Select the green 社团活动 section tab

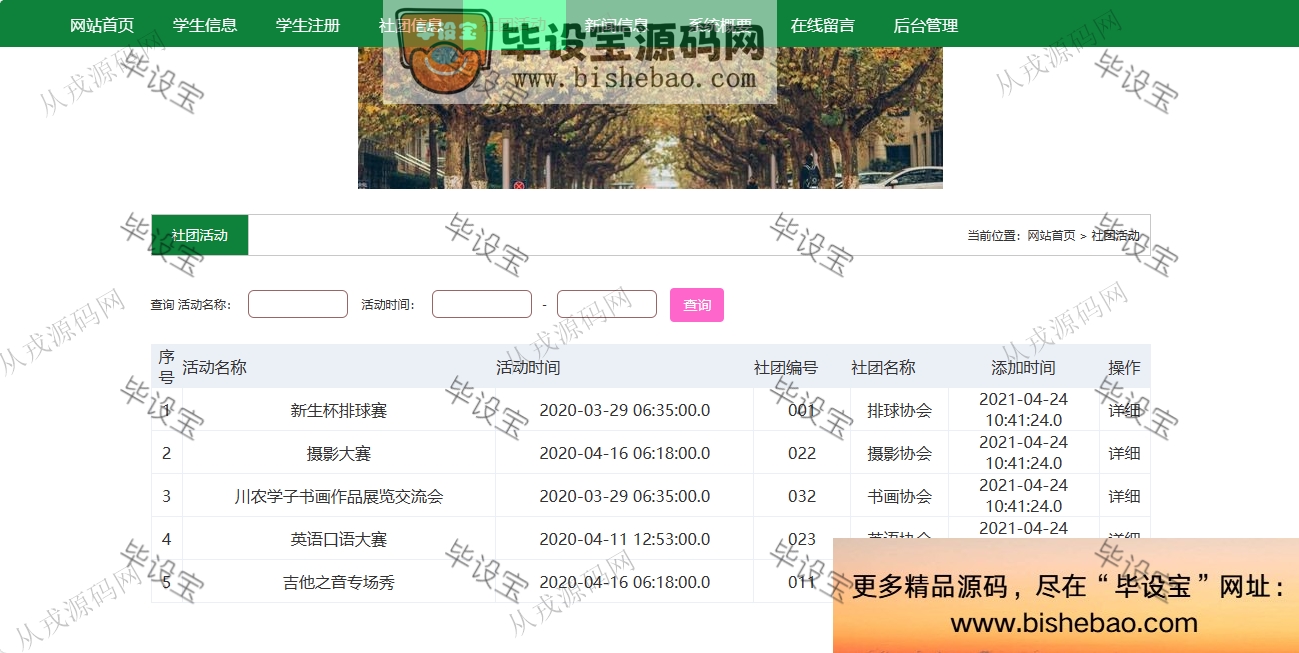point(200,235)
